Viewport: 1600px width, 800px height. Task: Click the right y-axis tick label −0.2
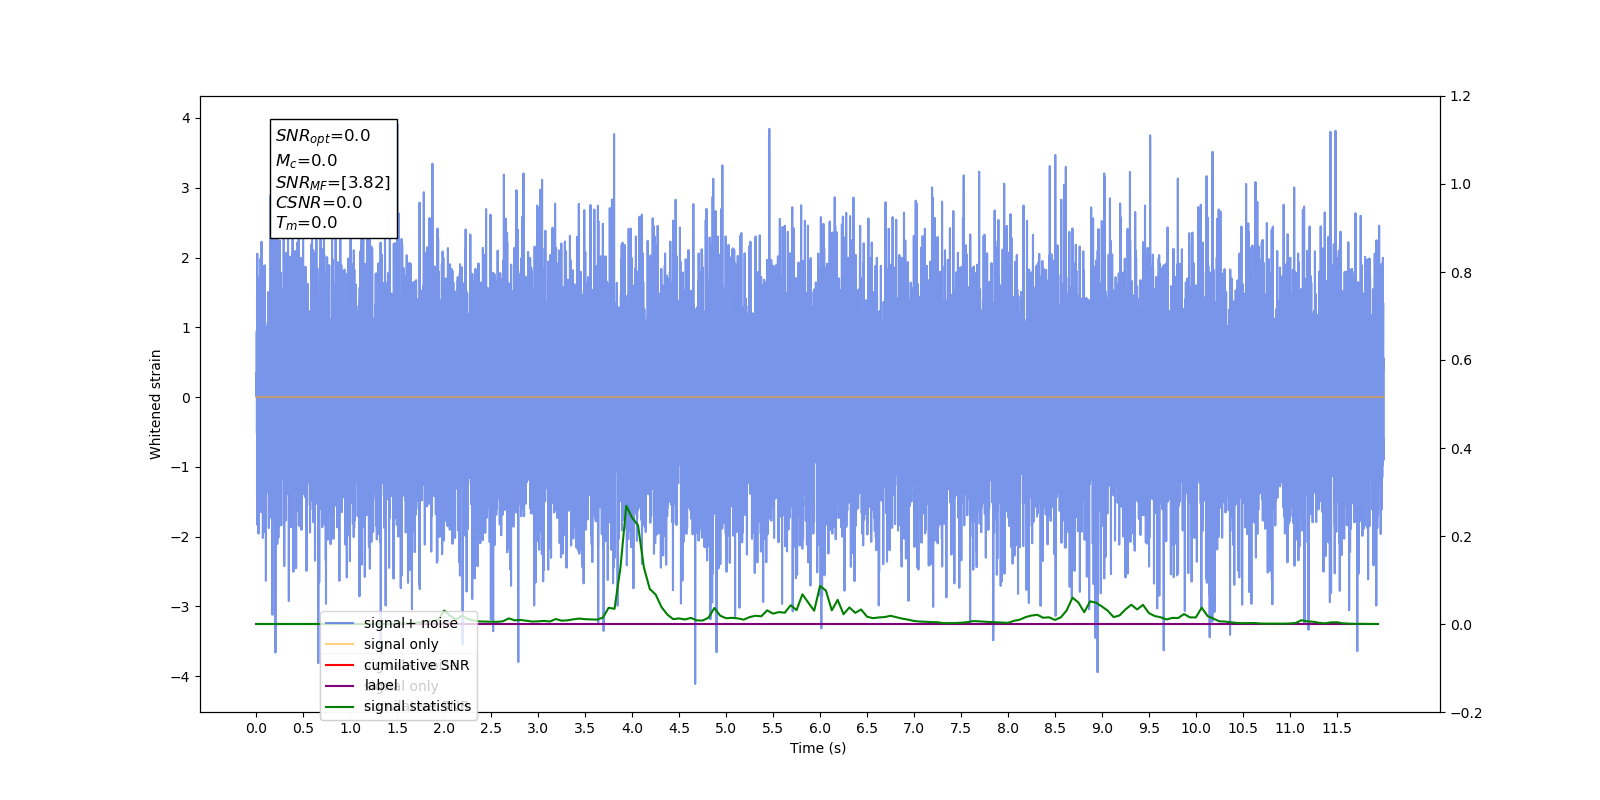point(1466,713)
